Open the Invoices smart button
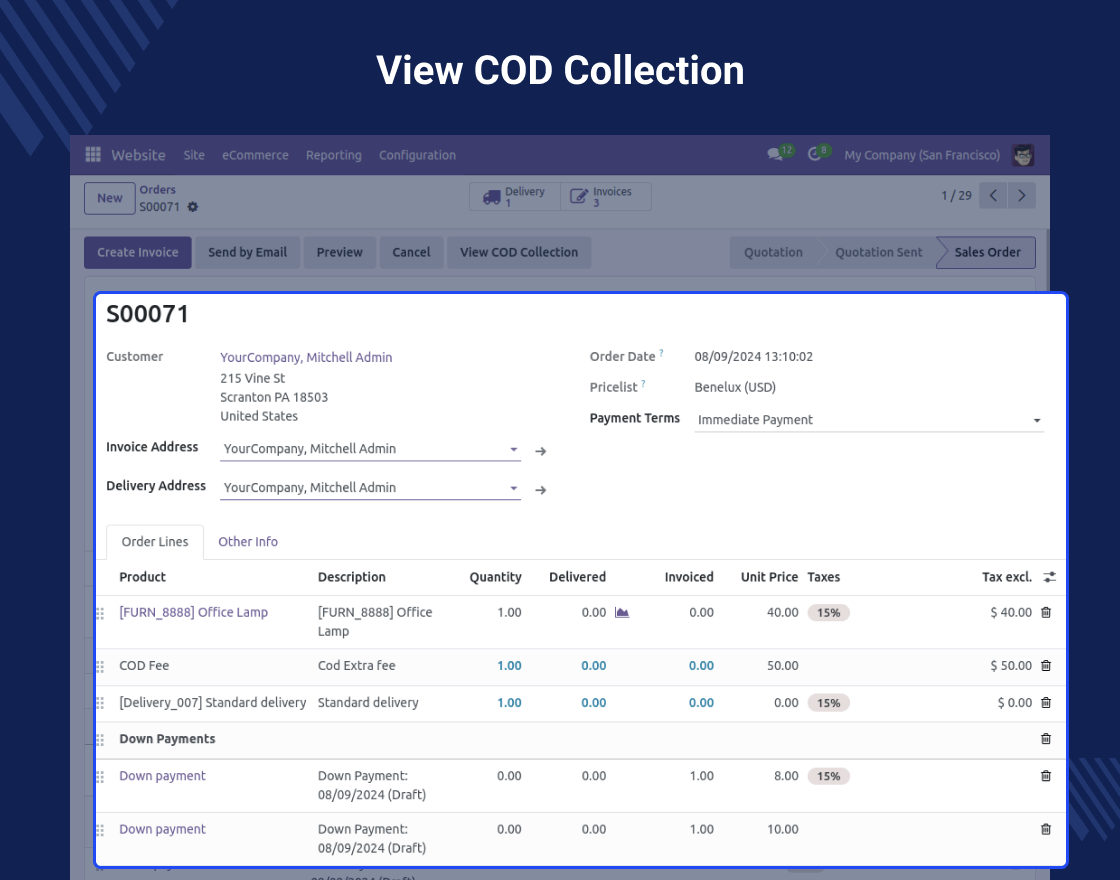Screen dimensions: 1120x880 (606, 196)
